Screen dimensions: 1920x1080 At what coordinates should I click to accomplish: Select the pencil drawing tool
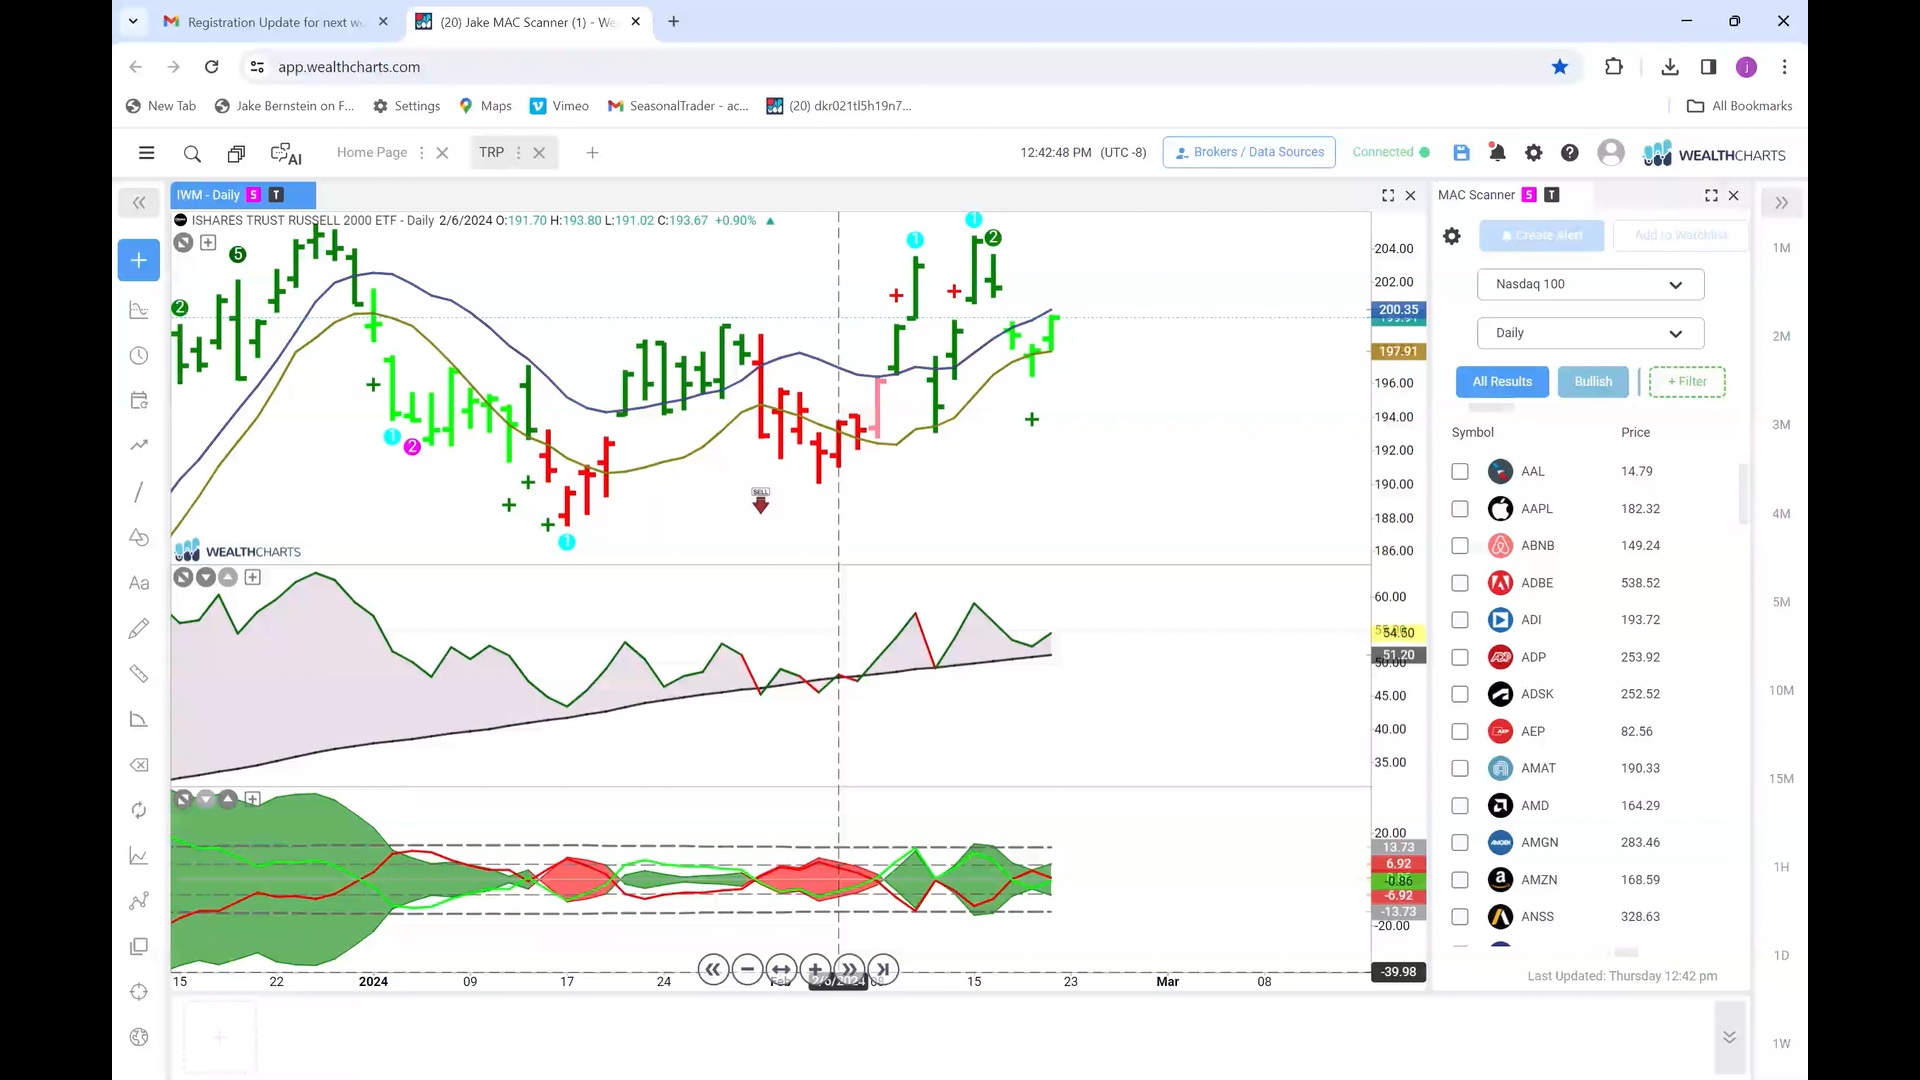tap(139, 628)
